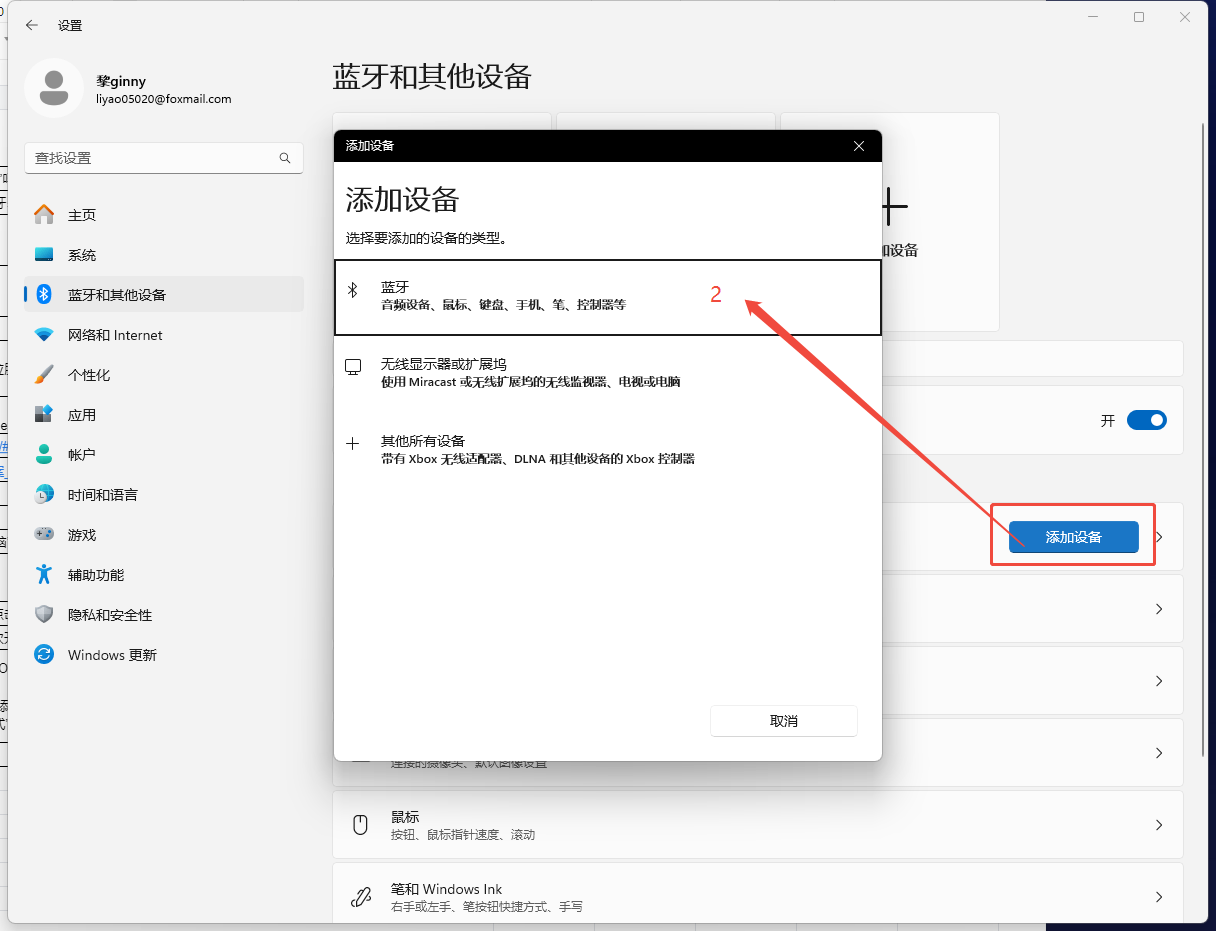Open 帐户 settings via its sidebar icon

[x=44, y=454]
